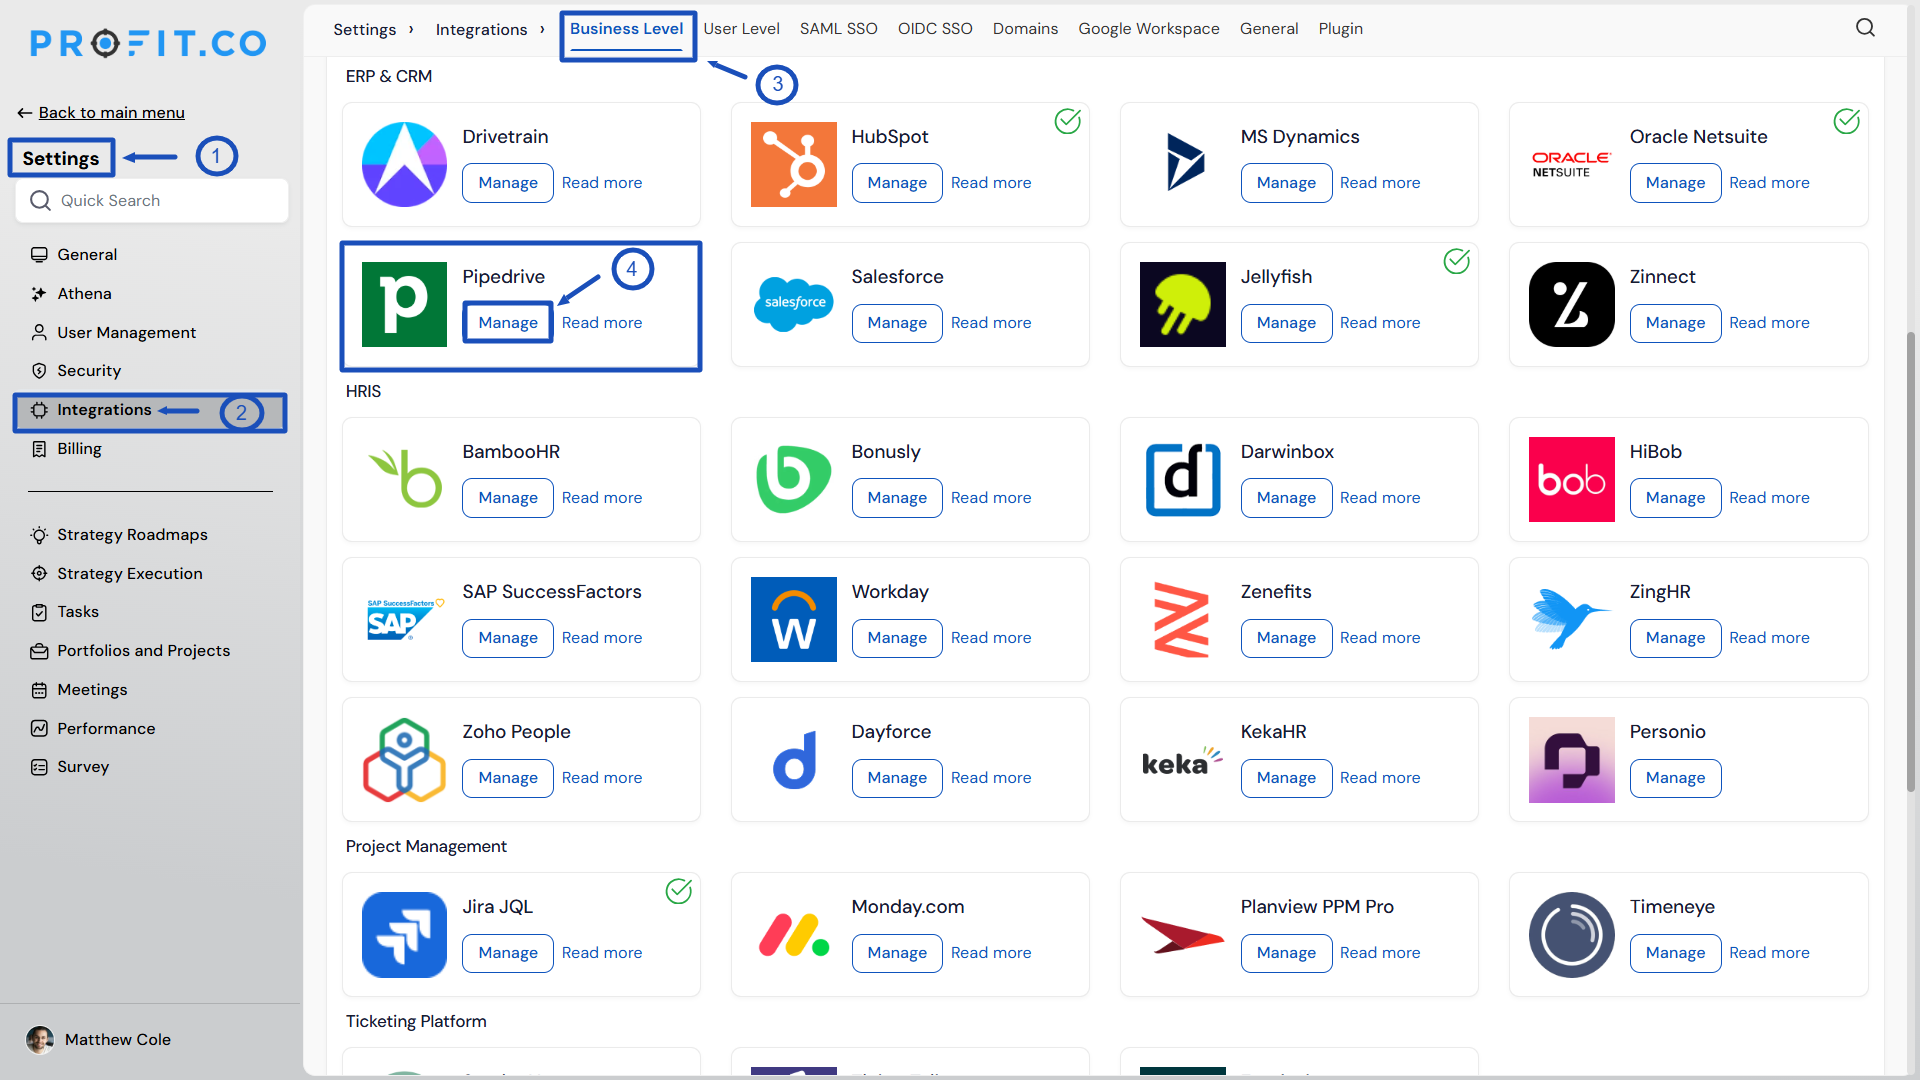Click Manage for Salesforce
This screenshot has height=1080, width=1920.
[x=896, y=323]
